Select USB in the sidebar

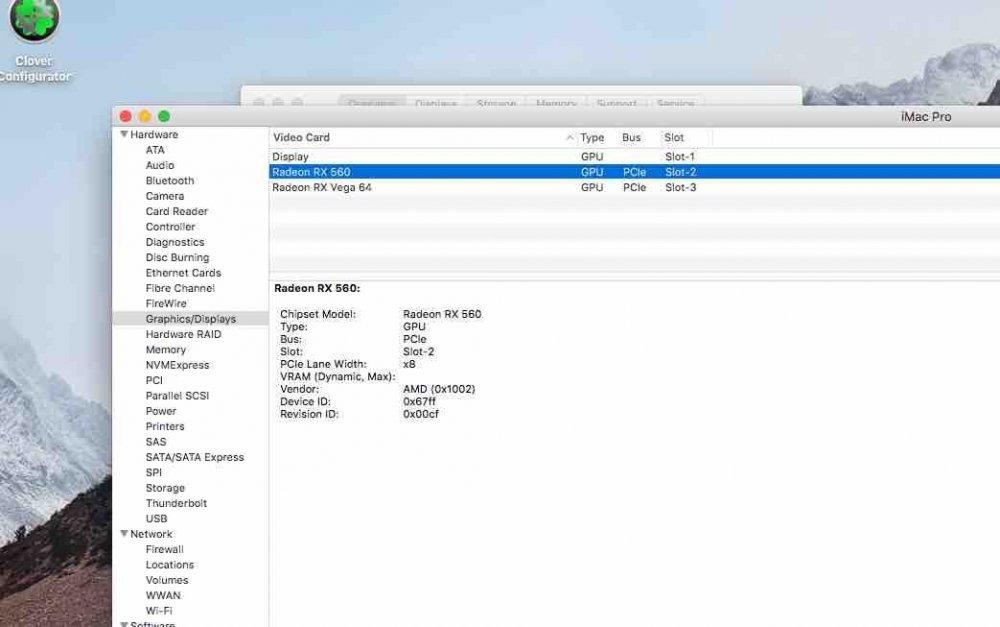click(156, 519)
